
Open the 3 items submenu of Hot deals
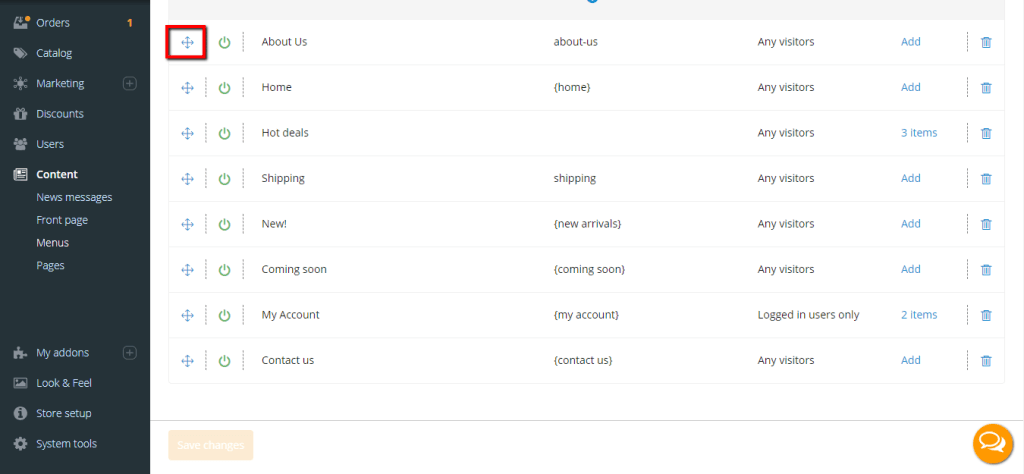click(919, 133)
